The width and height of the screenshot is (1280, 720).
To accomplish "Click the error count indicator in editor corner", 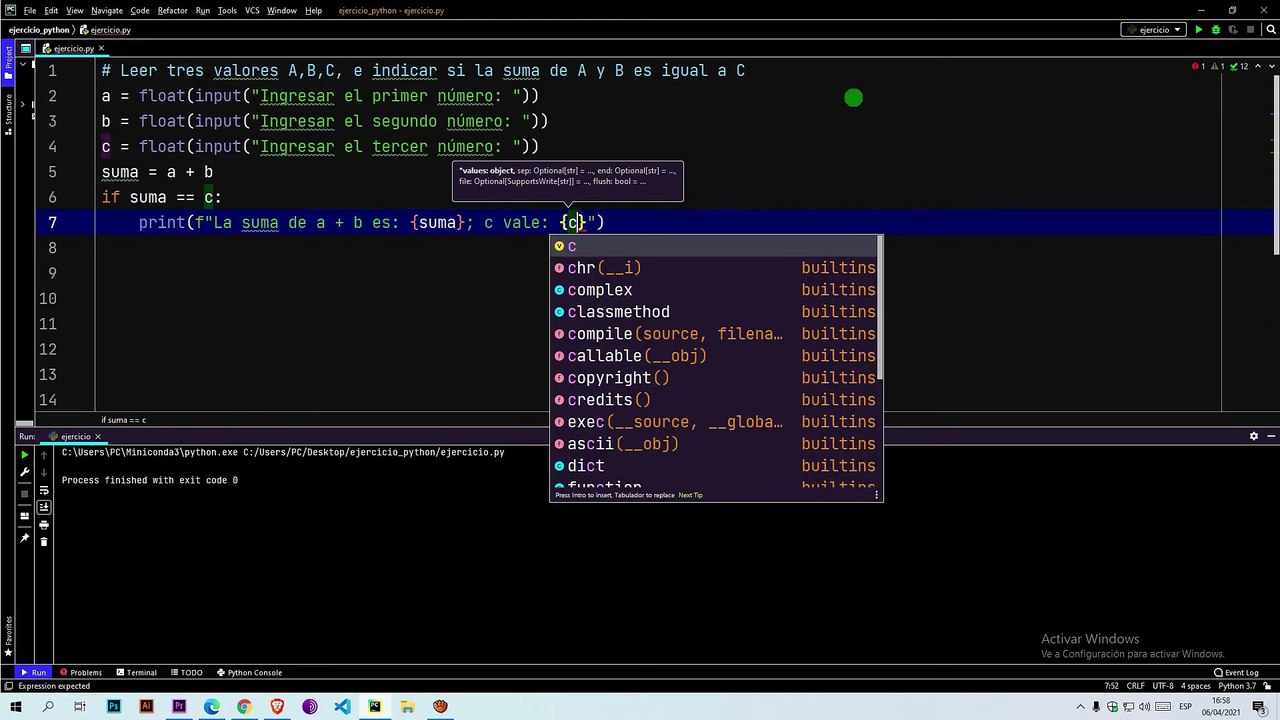I will [x=1198, y=66].
